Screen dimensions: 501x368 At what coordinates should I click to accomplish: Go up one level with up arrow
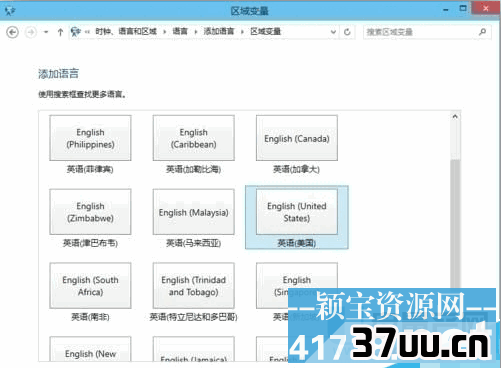(60, 32)
